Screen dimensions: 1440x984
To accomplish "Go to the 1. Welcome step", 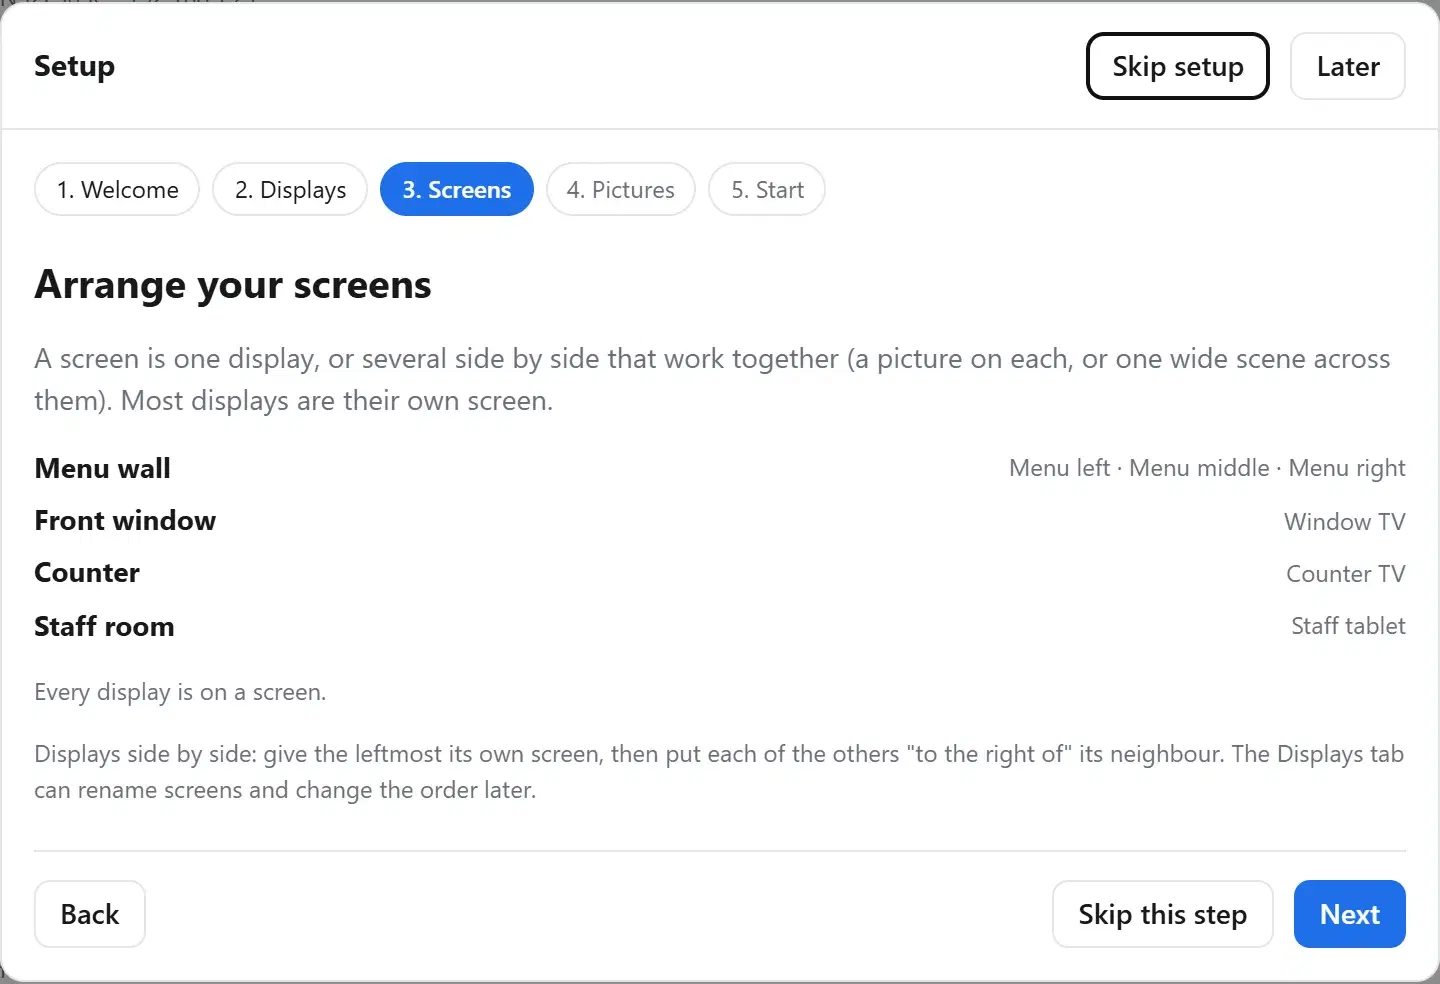I will point(117,189).
